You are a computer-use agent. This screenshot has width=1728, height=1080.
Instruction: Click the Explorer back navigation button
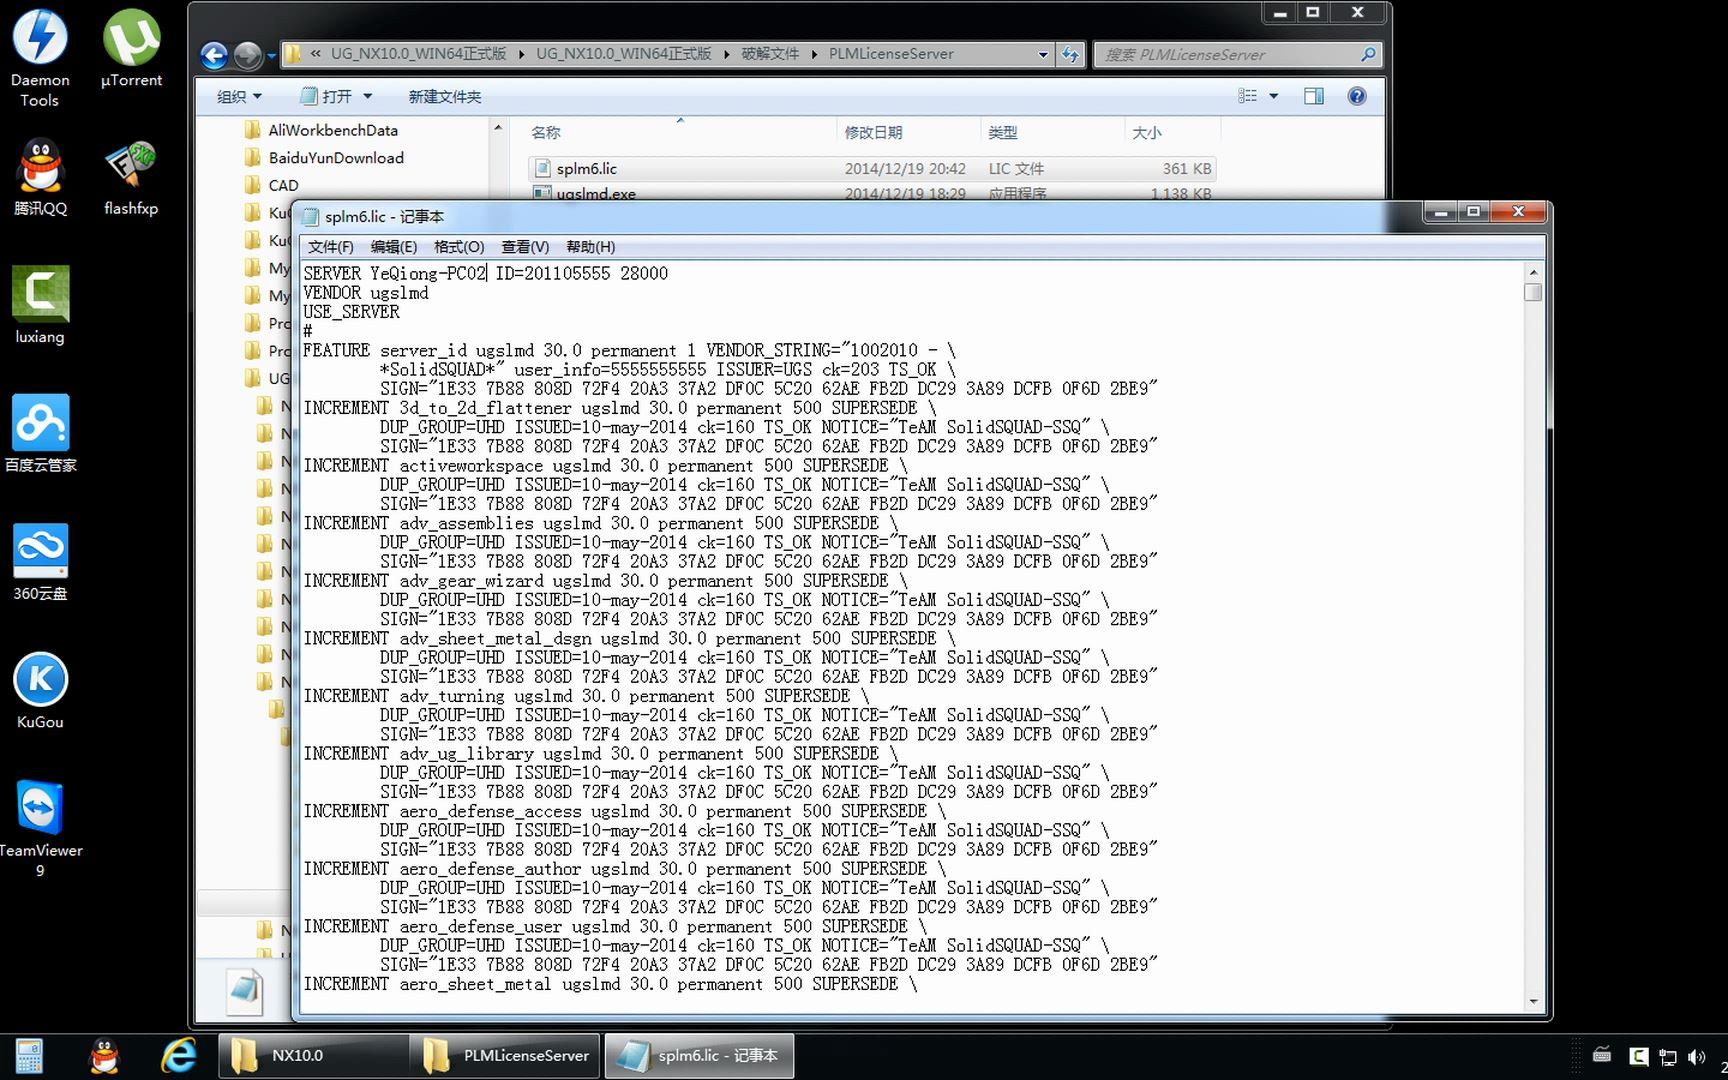point(214,54)
